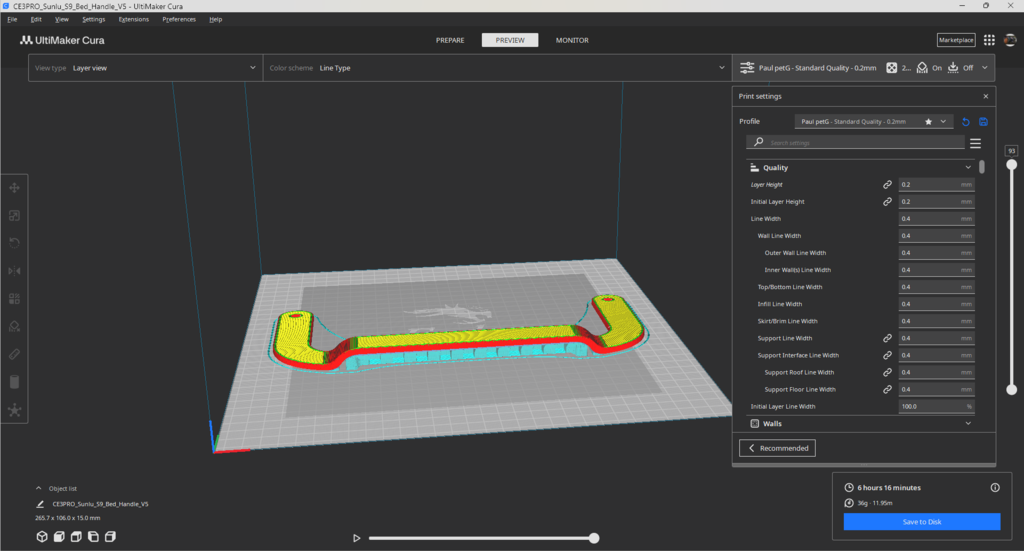Click the top handle of layer slider
Image resolution: width=1024 pixels, height=551 pixels.
tap(1012, 165)
